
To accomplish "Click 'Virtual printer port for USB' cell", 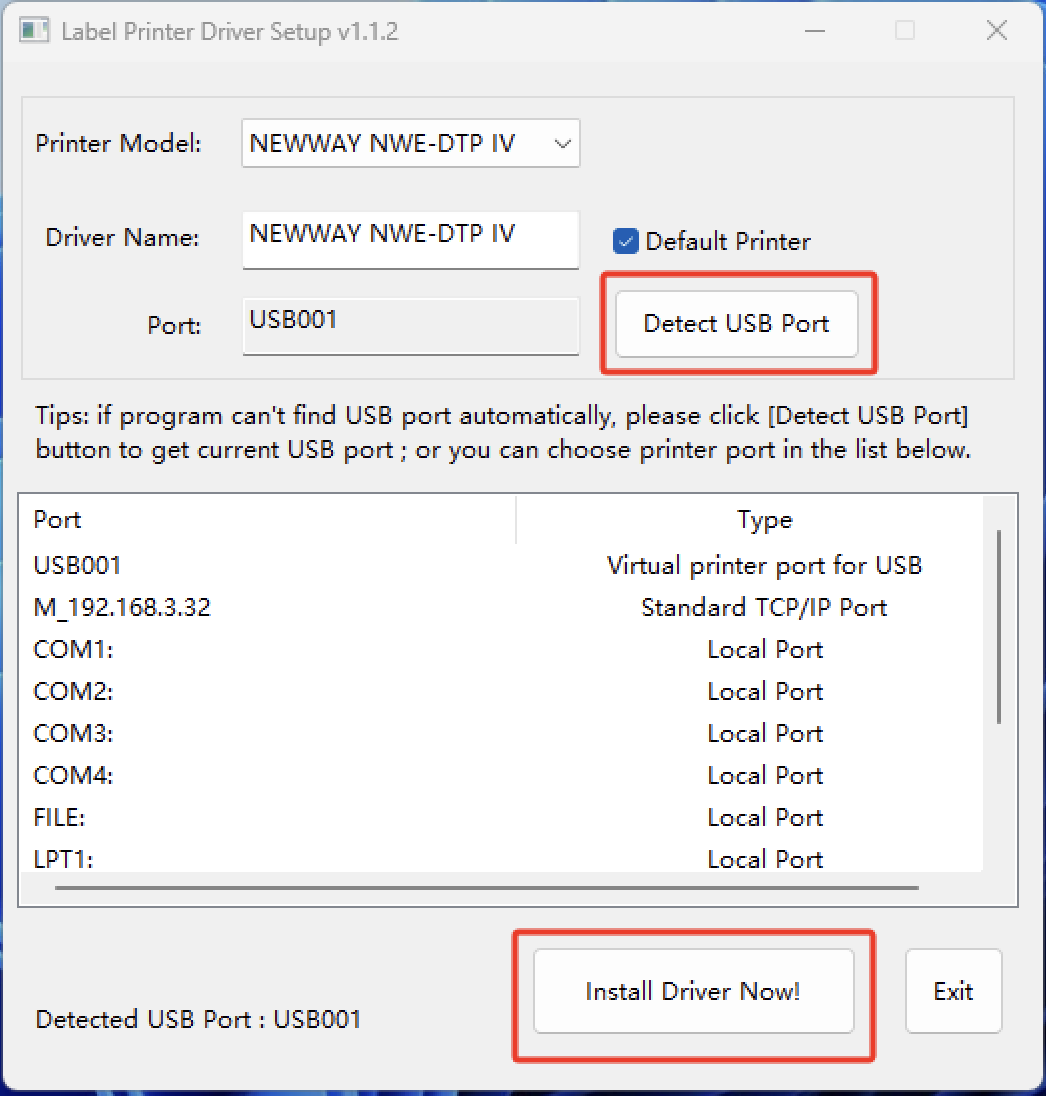I will coord(764,565).
